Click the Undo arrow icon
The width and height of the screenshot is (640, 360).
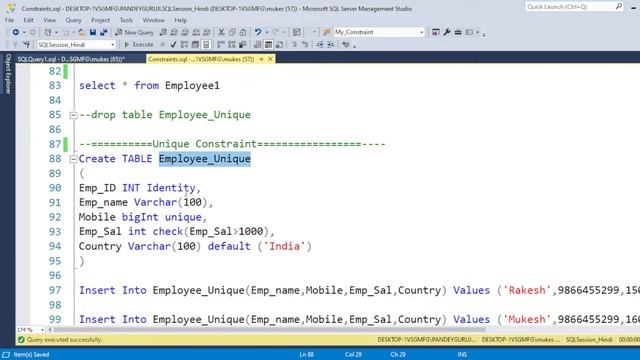tap(258, 32)
